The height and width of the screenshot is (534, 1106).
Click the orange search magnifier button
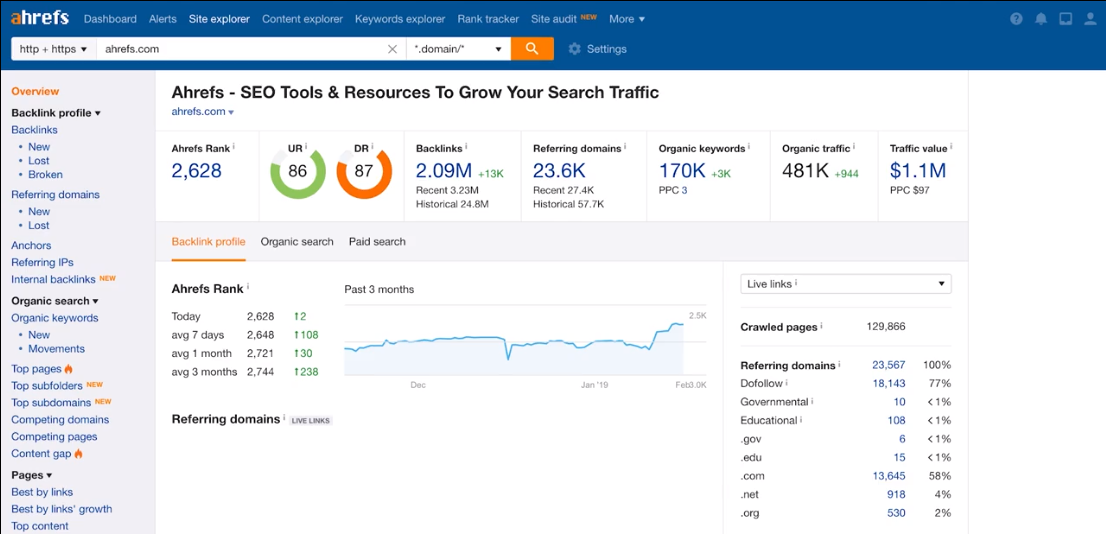pos(533,49)
